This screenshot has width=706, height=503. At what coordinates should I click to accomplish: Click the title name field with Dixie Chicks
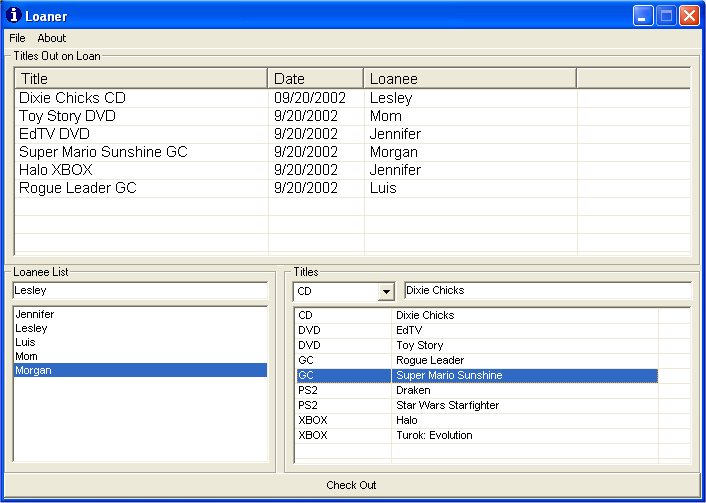[x=546, y=290]
